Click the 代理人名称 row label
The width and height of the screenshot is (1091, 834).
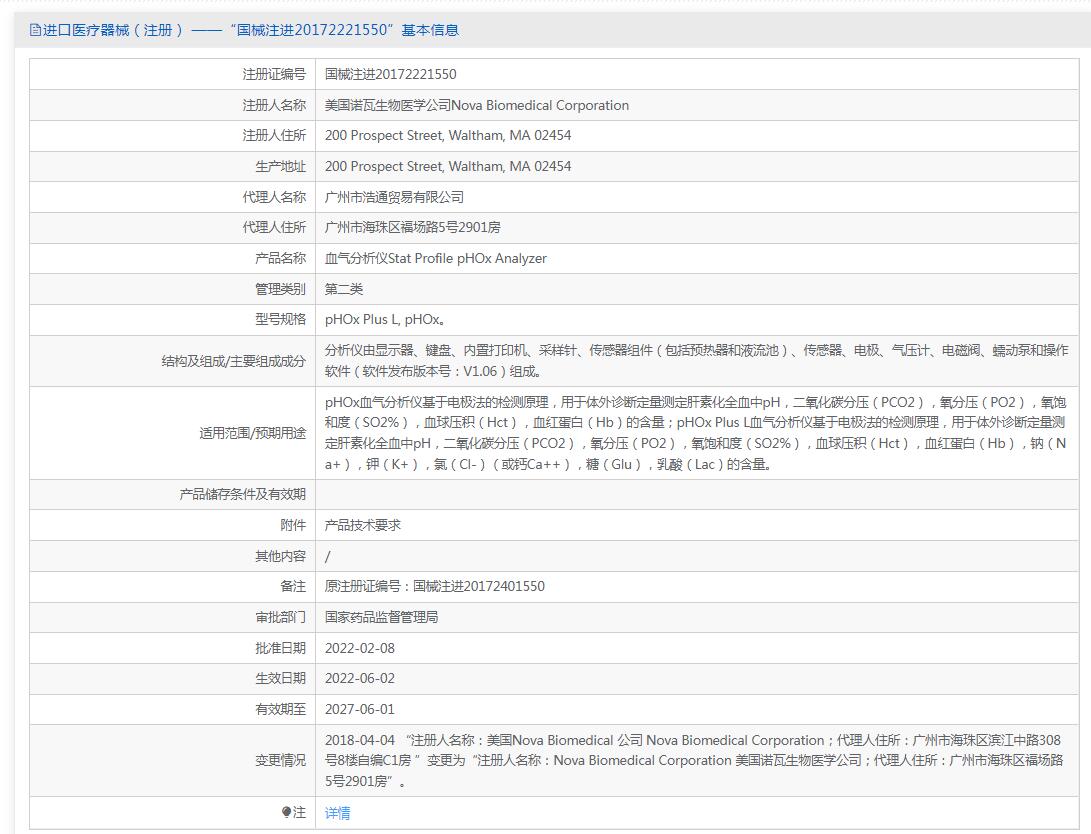tap(274, 197)
